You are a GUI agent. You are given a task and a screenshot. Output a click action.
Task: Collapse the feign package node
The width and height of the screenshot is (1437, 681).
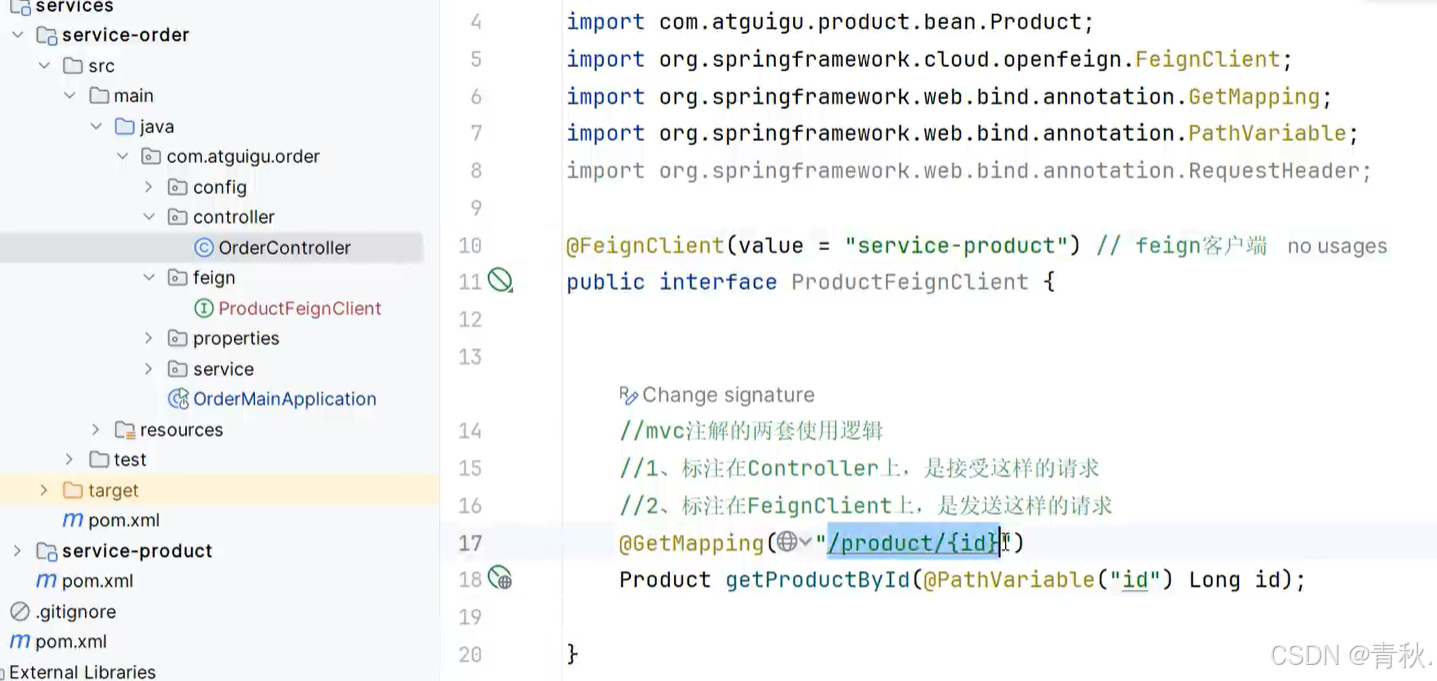pos(148,278)
